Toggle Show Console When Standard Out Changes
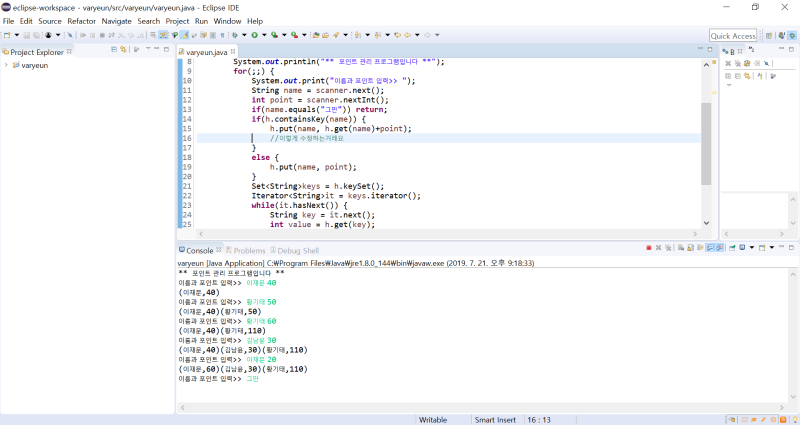Screen dimensions: 800x425 tap(710, 247)
